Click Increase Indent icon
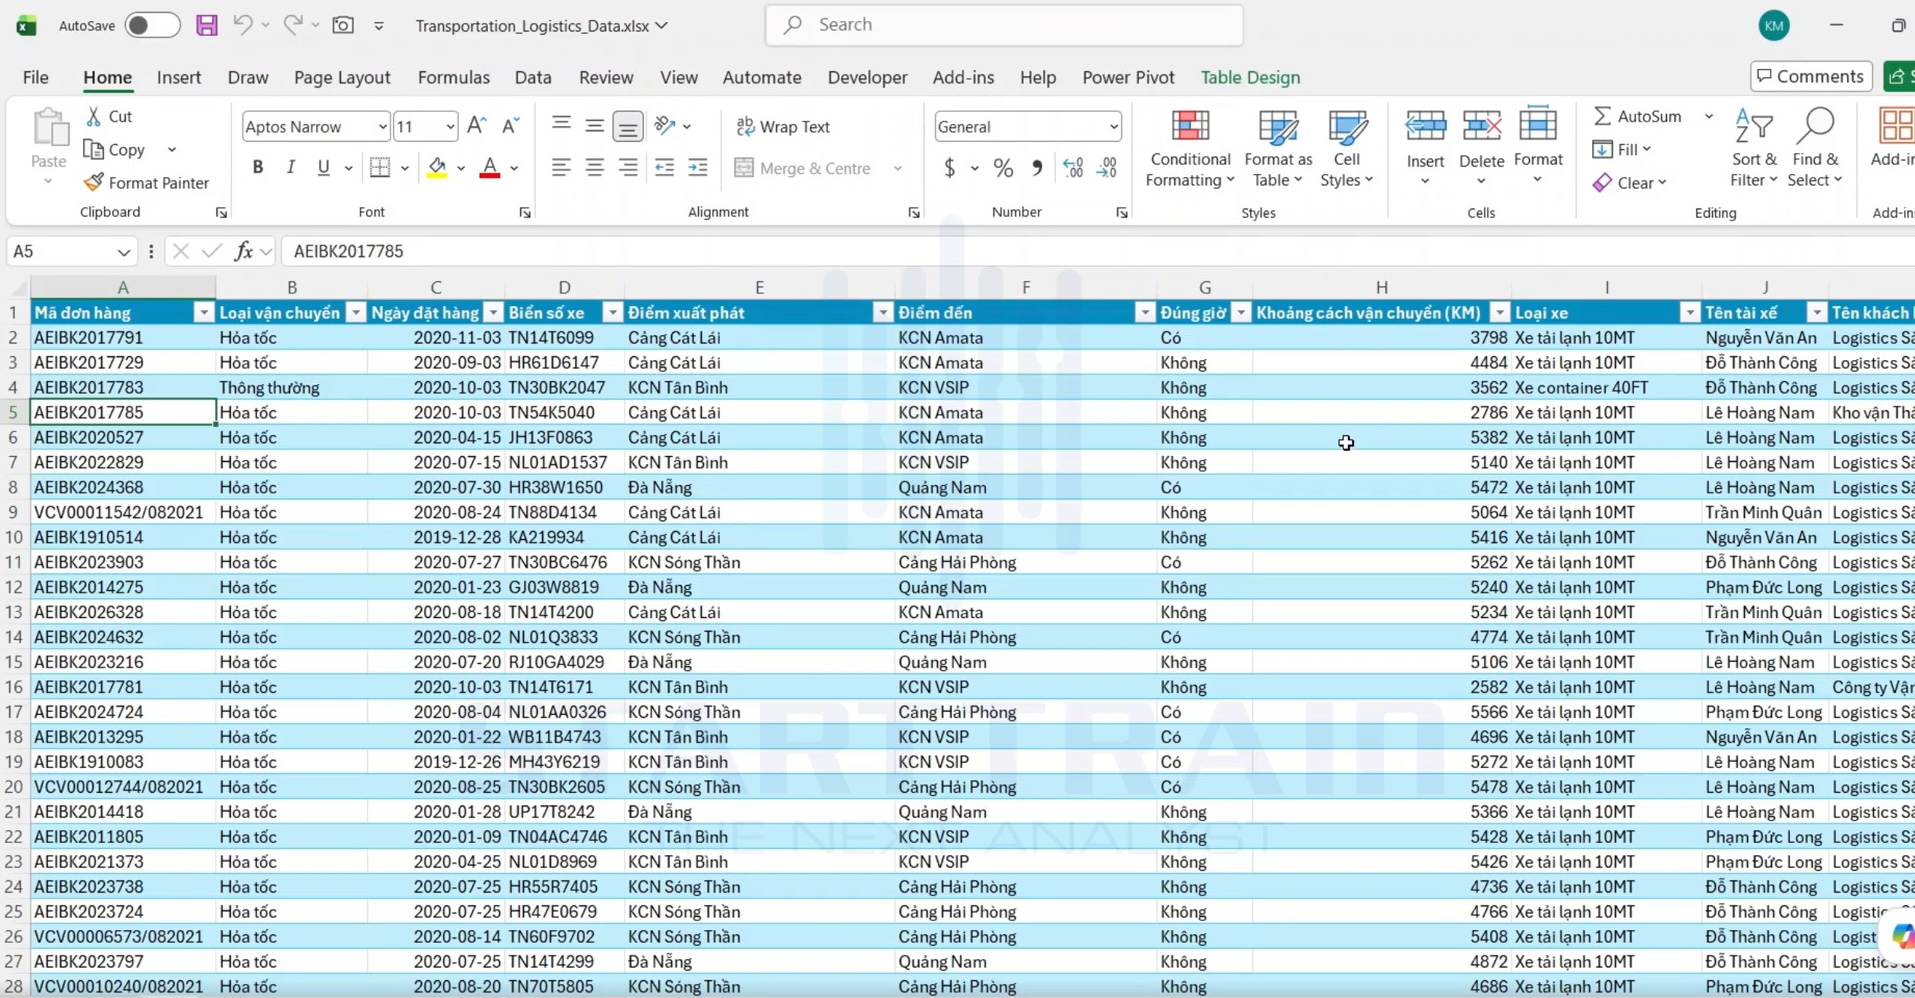 tap(698, 168)
